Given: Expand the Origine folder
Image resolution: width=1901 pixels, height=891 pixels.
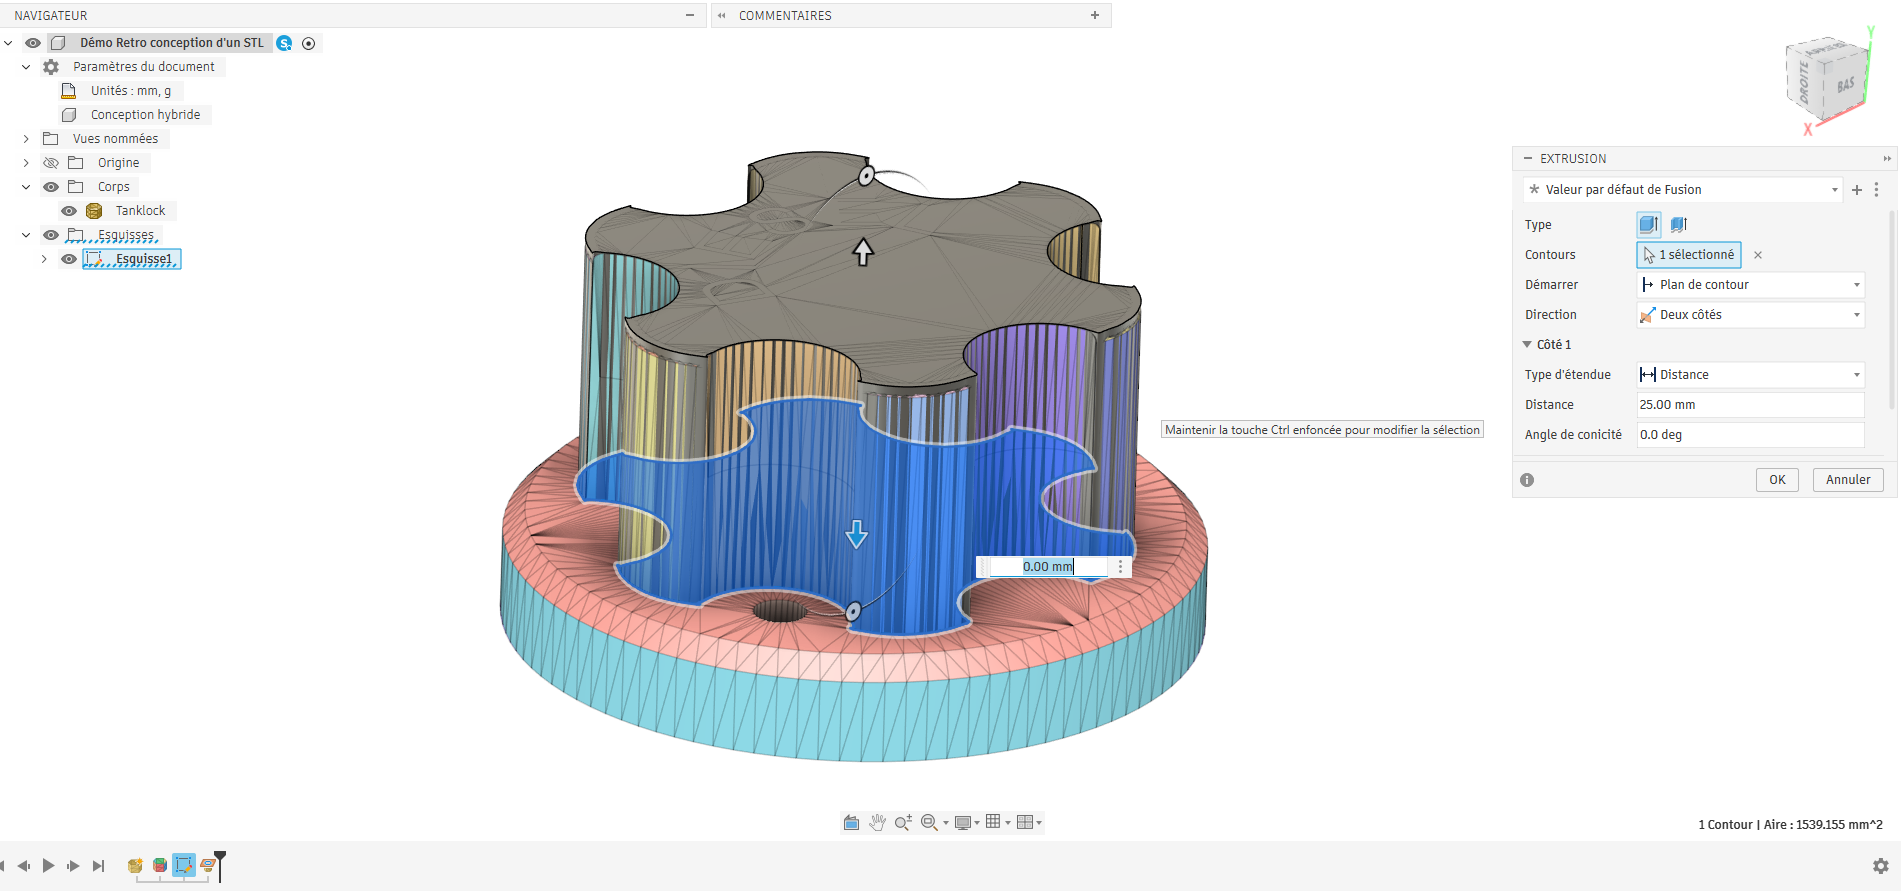Looking at the screenshot, I should [27, 163].
